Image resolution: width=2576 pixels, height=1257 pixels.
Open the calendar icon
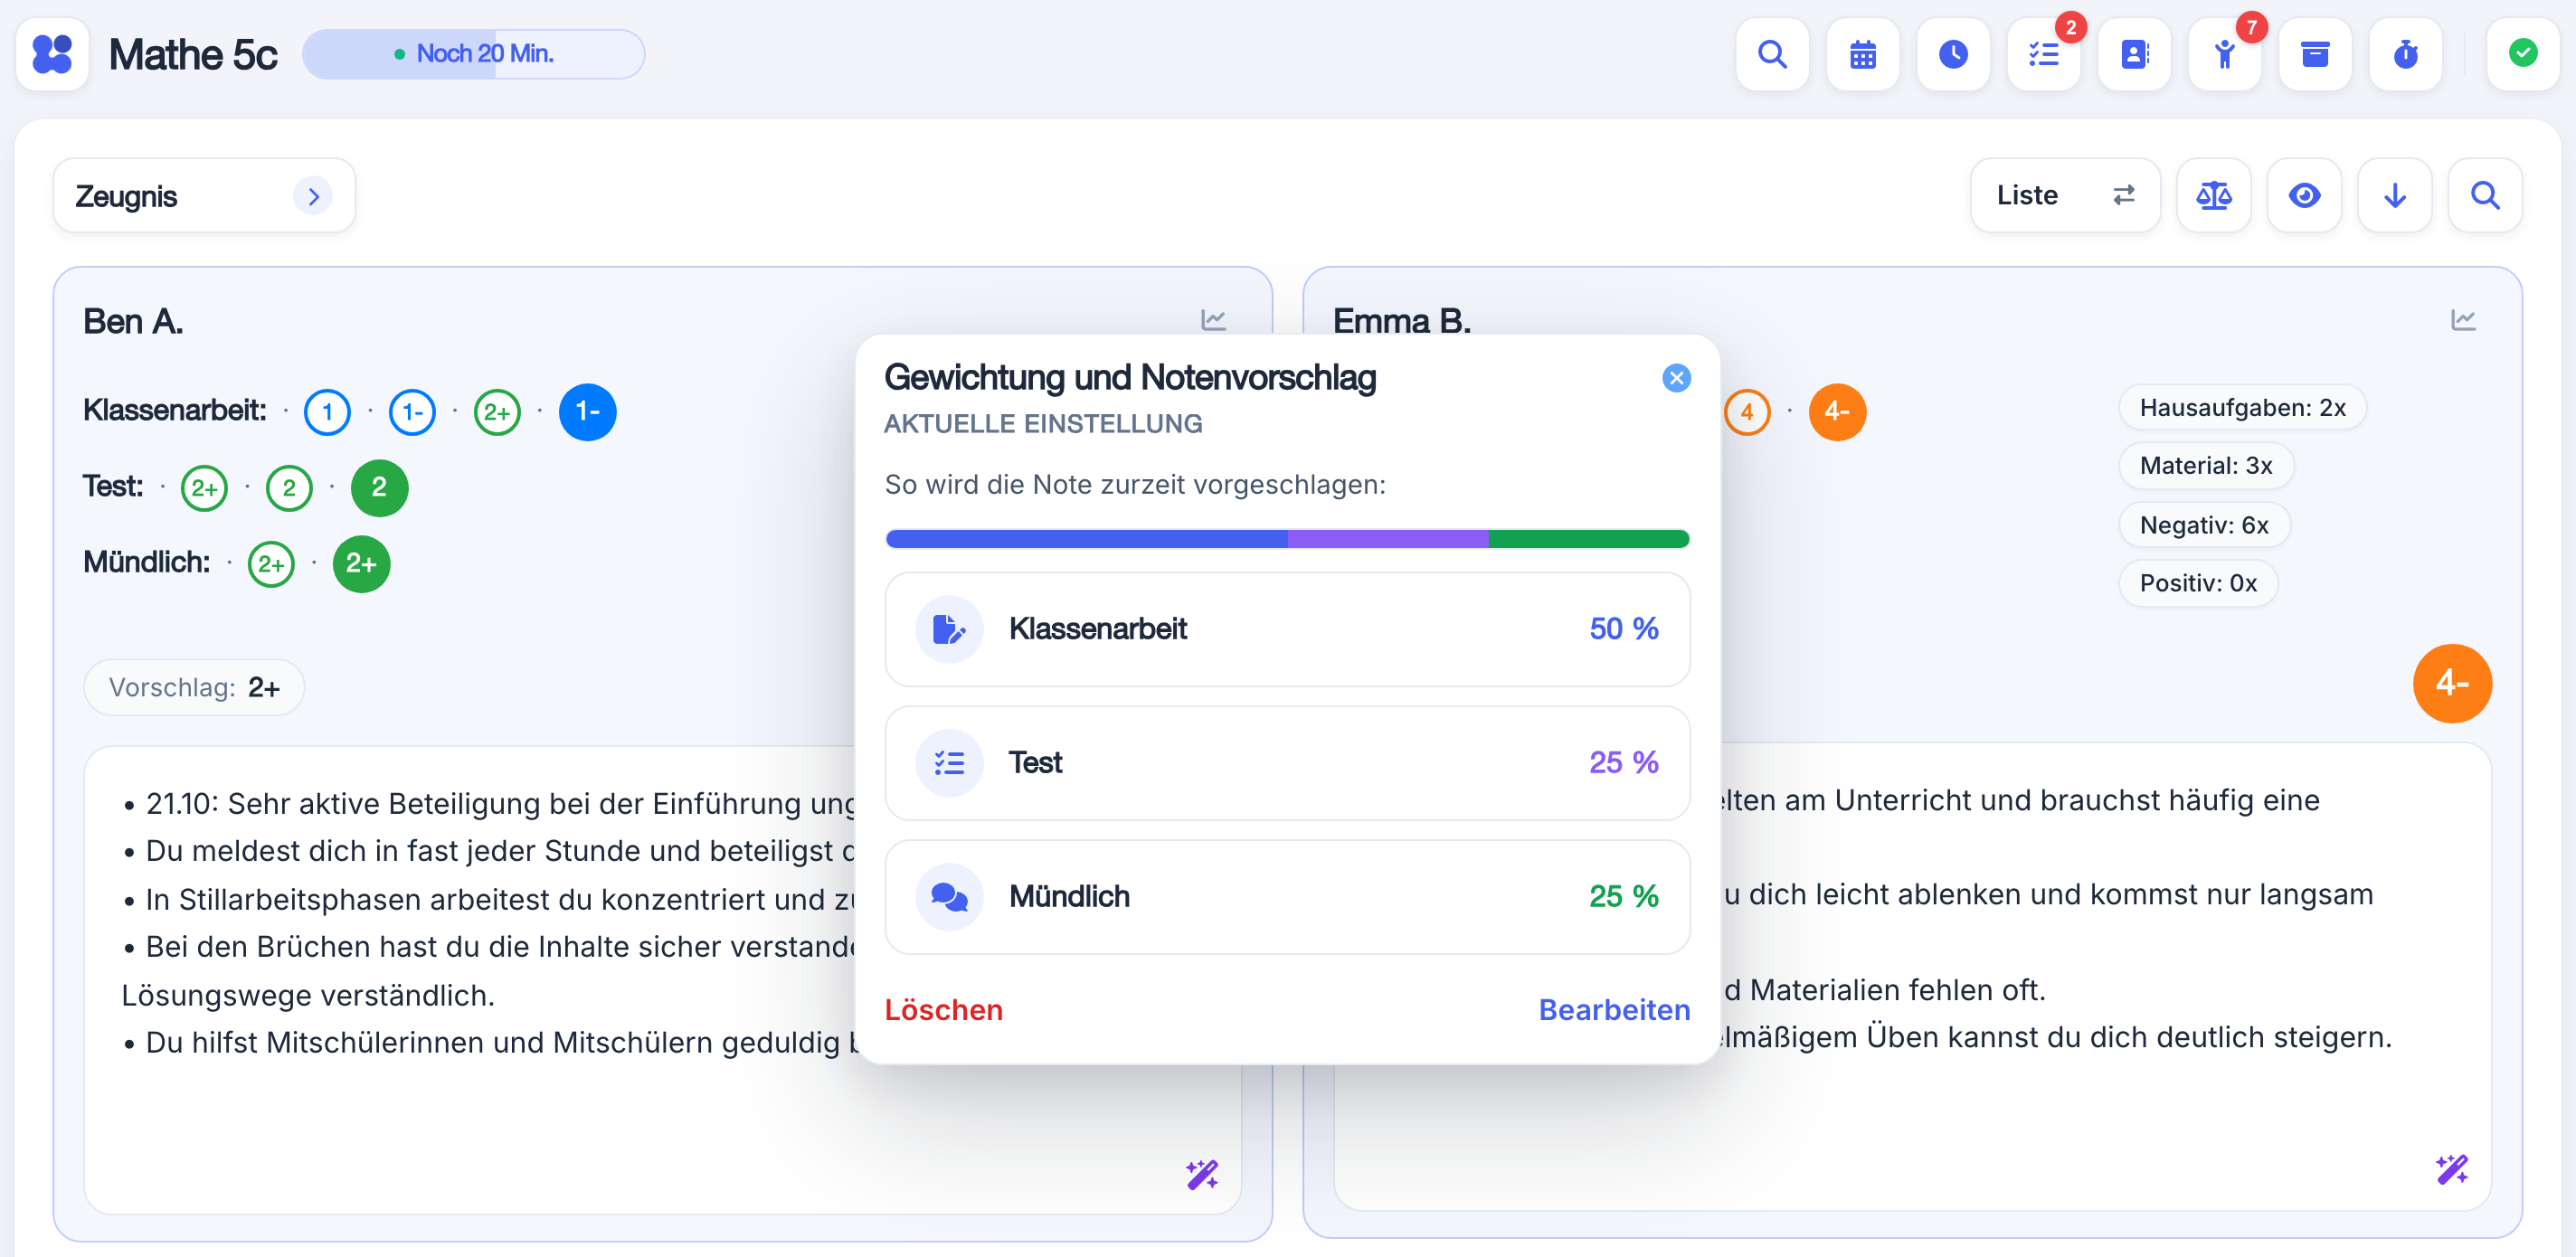click(1862, 54)
